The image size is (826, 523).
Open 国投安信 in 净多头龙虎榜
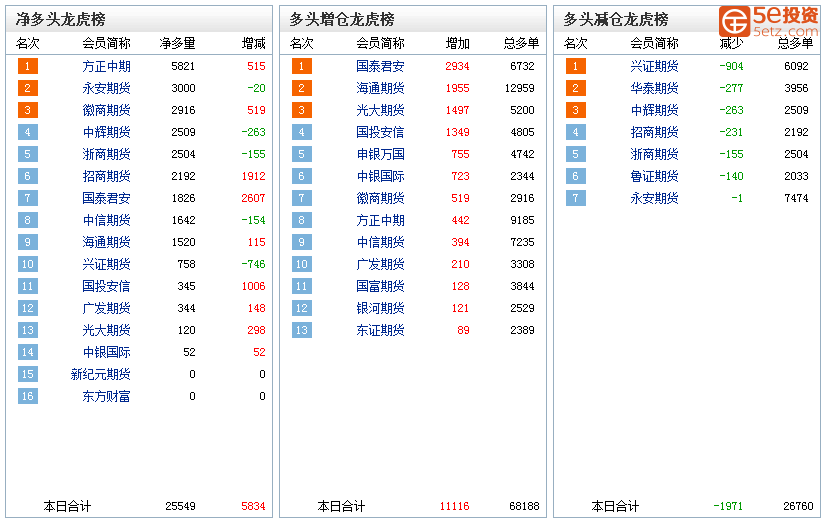(x=106, y=287)
